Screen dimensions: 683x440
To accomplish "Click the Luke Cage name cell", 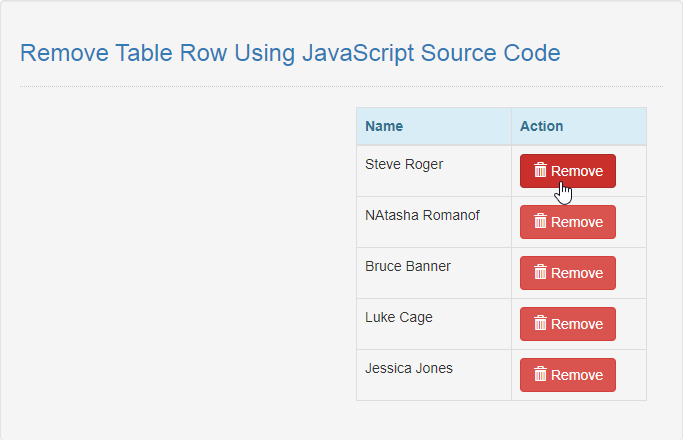I will point(434,324).
